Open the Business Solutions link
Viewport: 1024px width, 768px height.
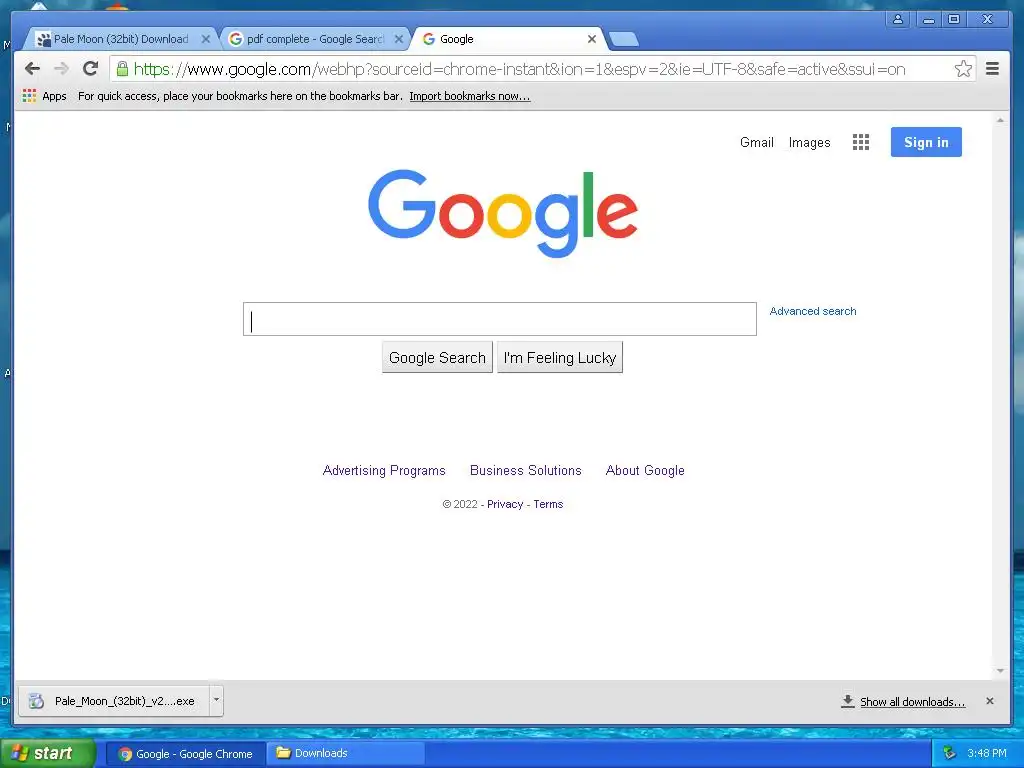(526, 470)
